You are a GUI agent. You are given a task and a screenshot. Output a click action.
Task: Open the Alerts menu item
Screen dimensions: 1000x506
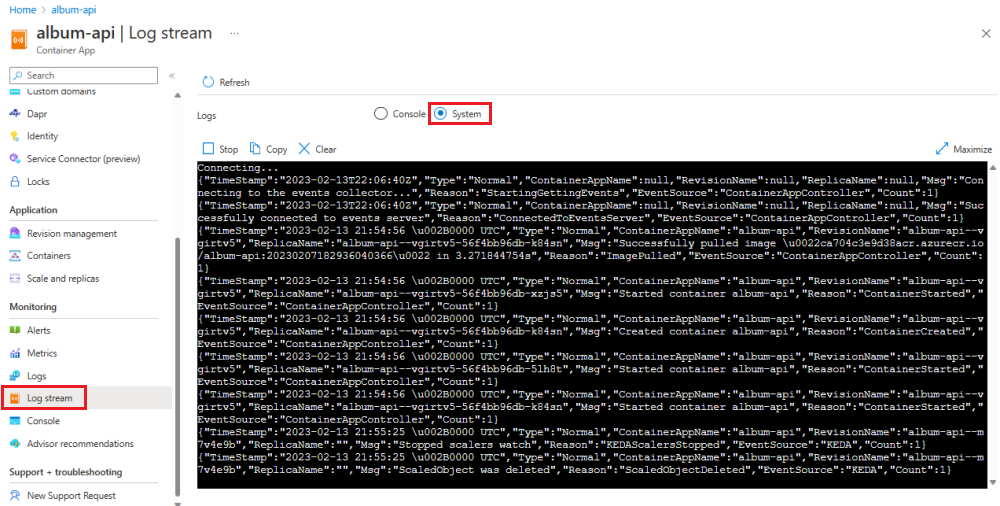[38, 331]
